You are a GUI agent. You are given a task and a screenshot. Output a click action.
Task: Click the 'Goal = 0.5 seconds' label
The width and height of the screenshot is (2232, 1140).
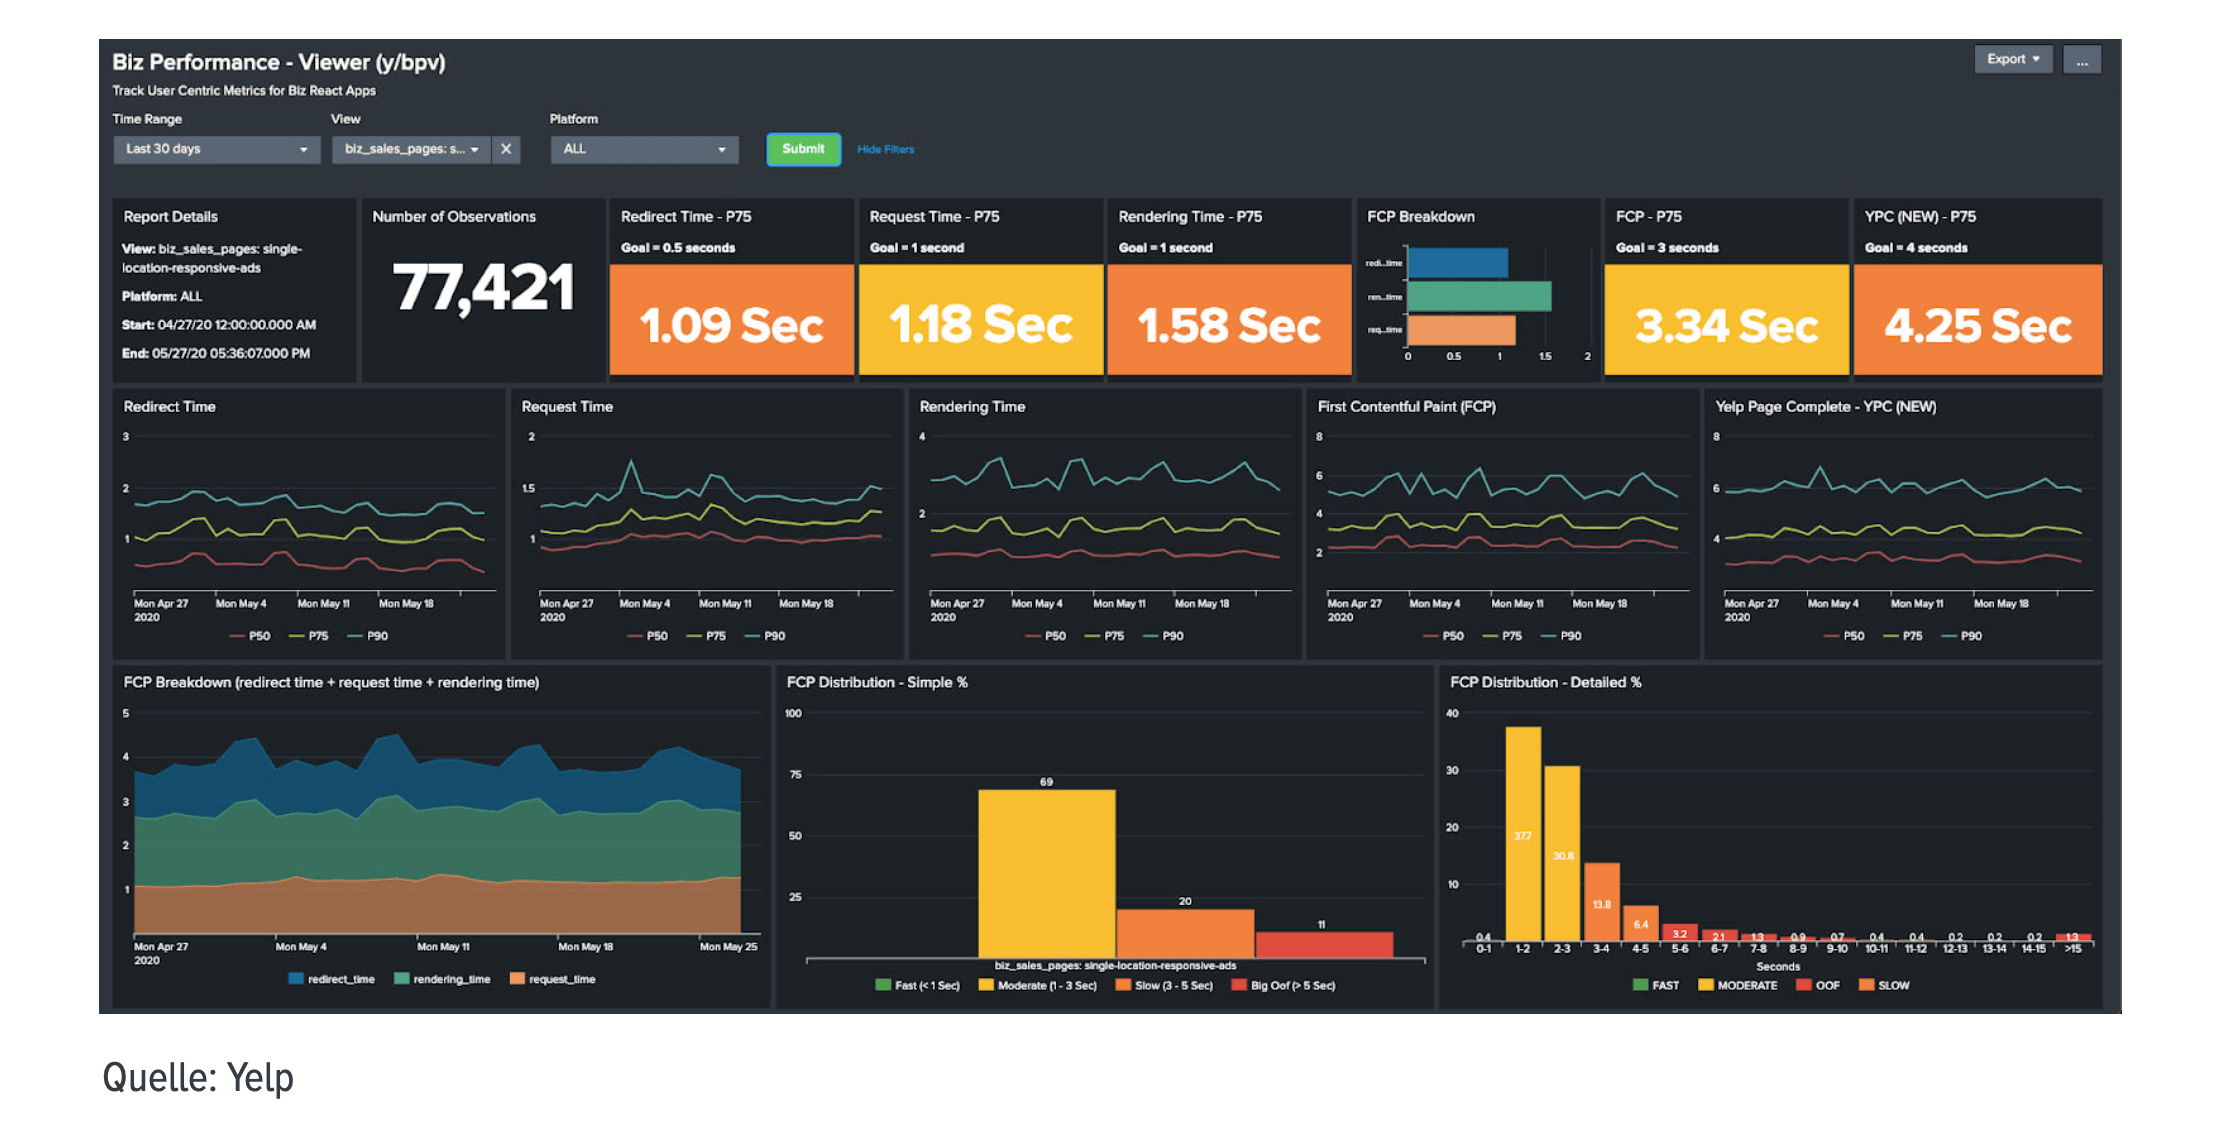(678, 248)
